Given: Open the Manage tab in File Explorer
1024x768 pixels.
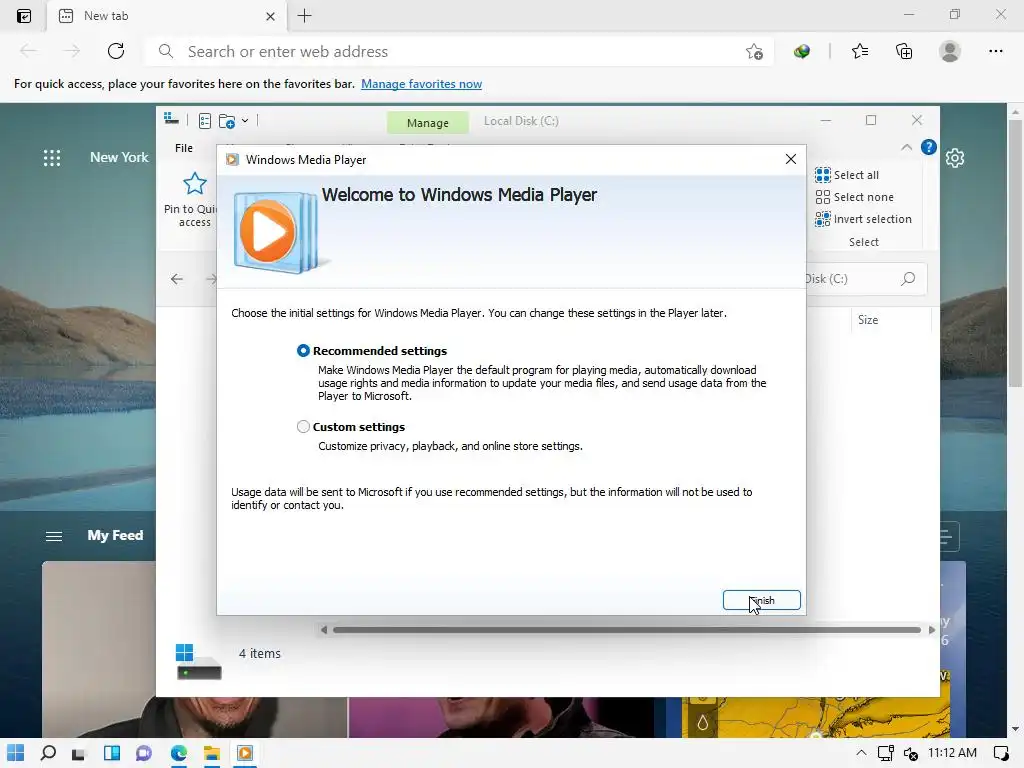Looking at the screenshot, I should [428, 123].
